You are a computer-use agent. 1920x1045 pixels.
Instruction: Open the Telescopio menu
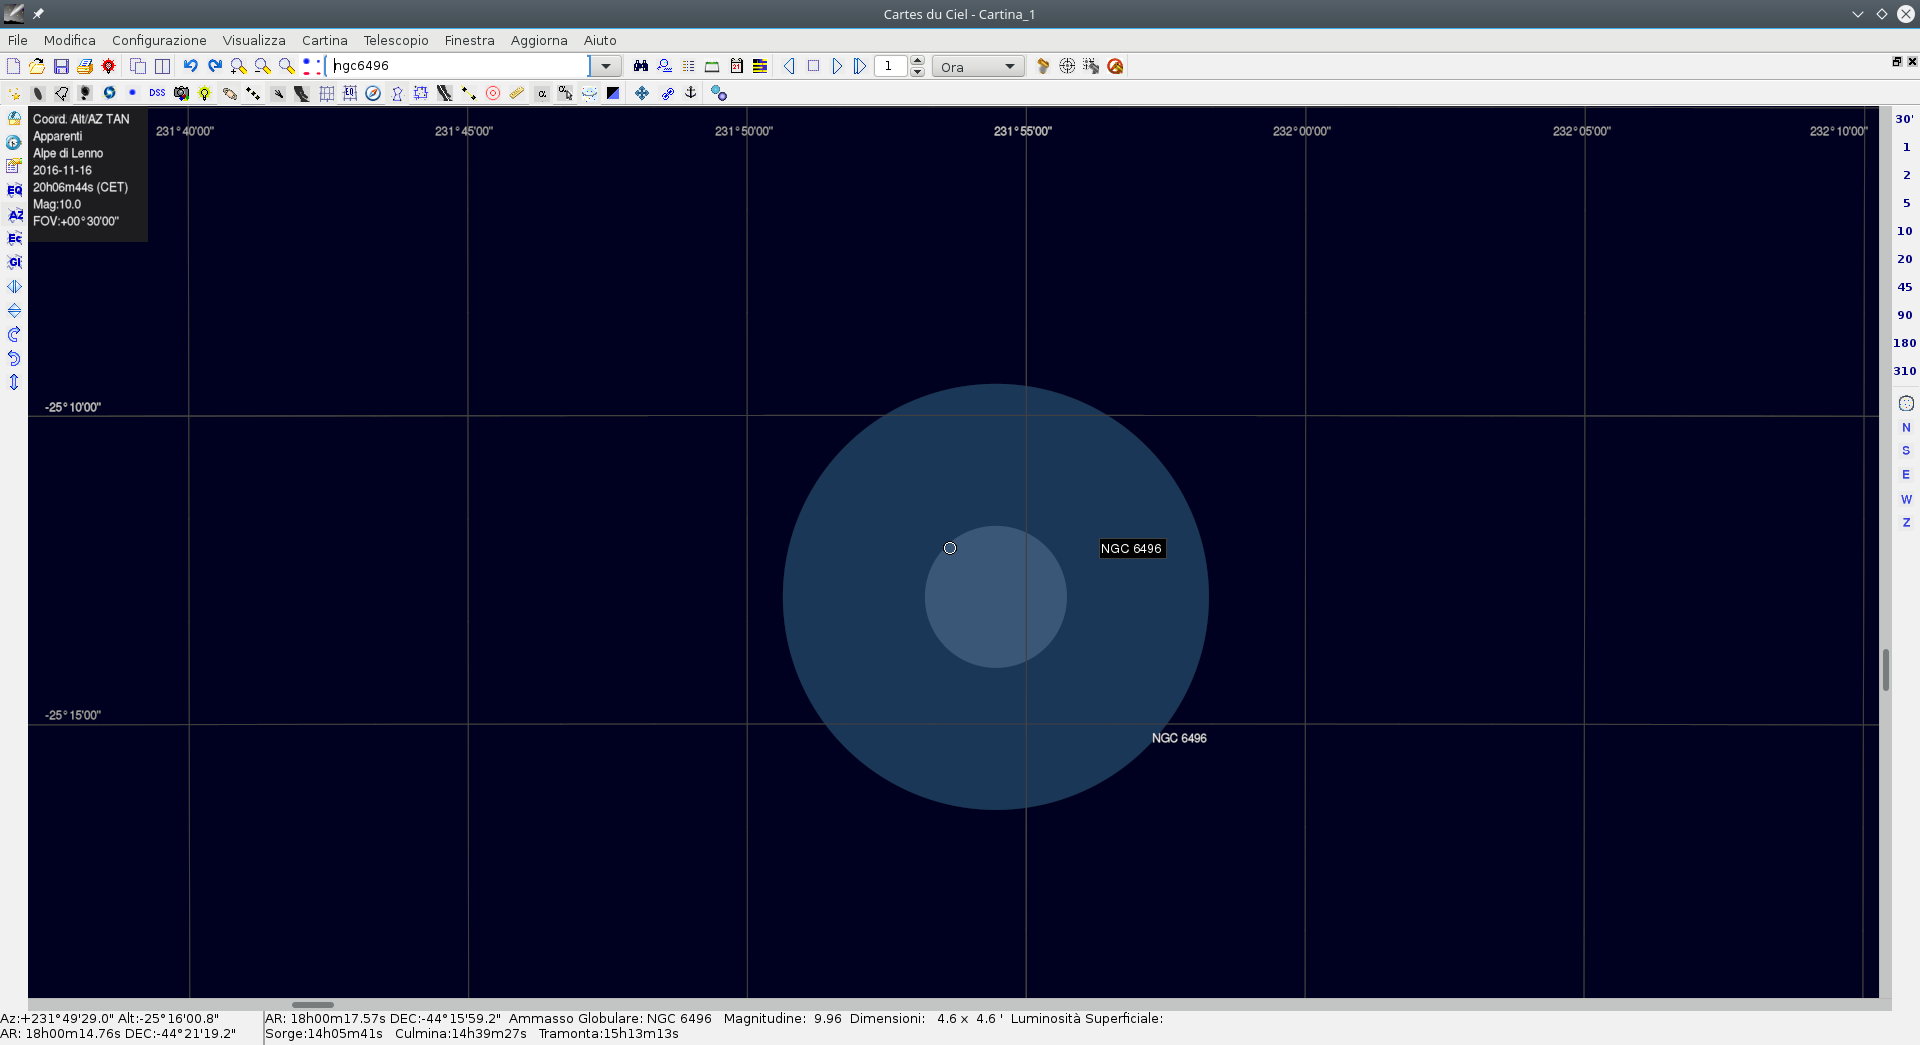click(396, 40)
